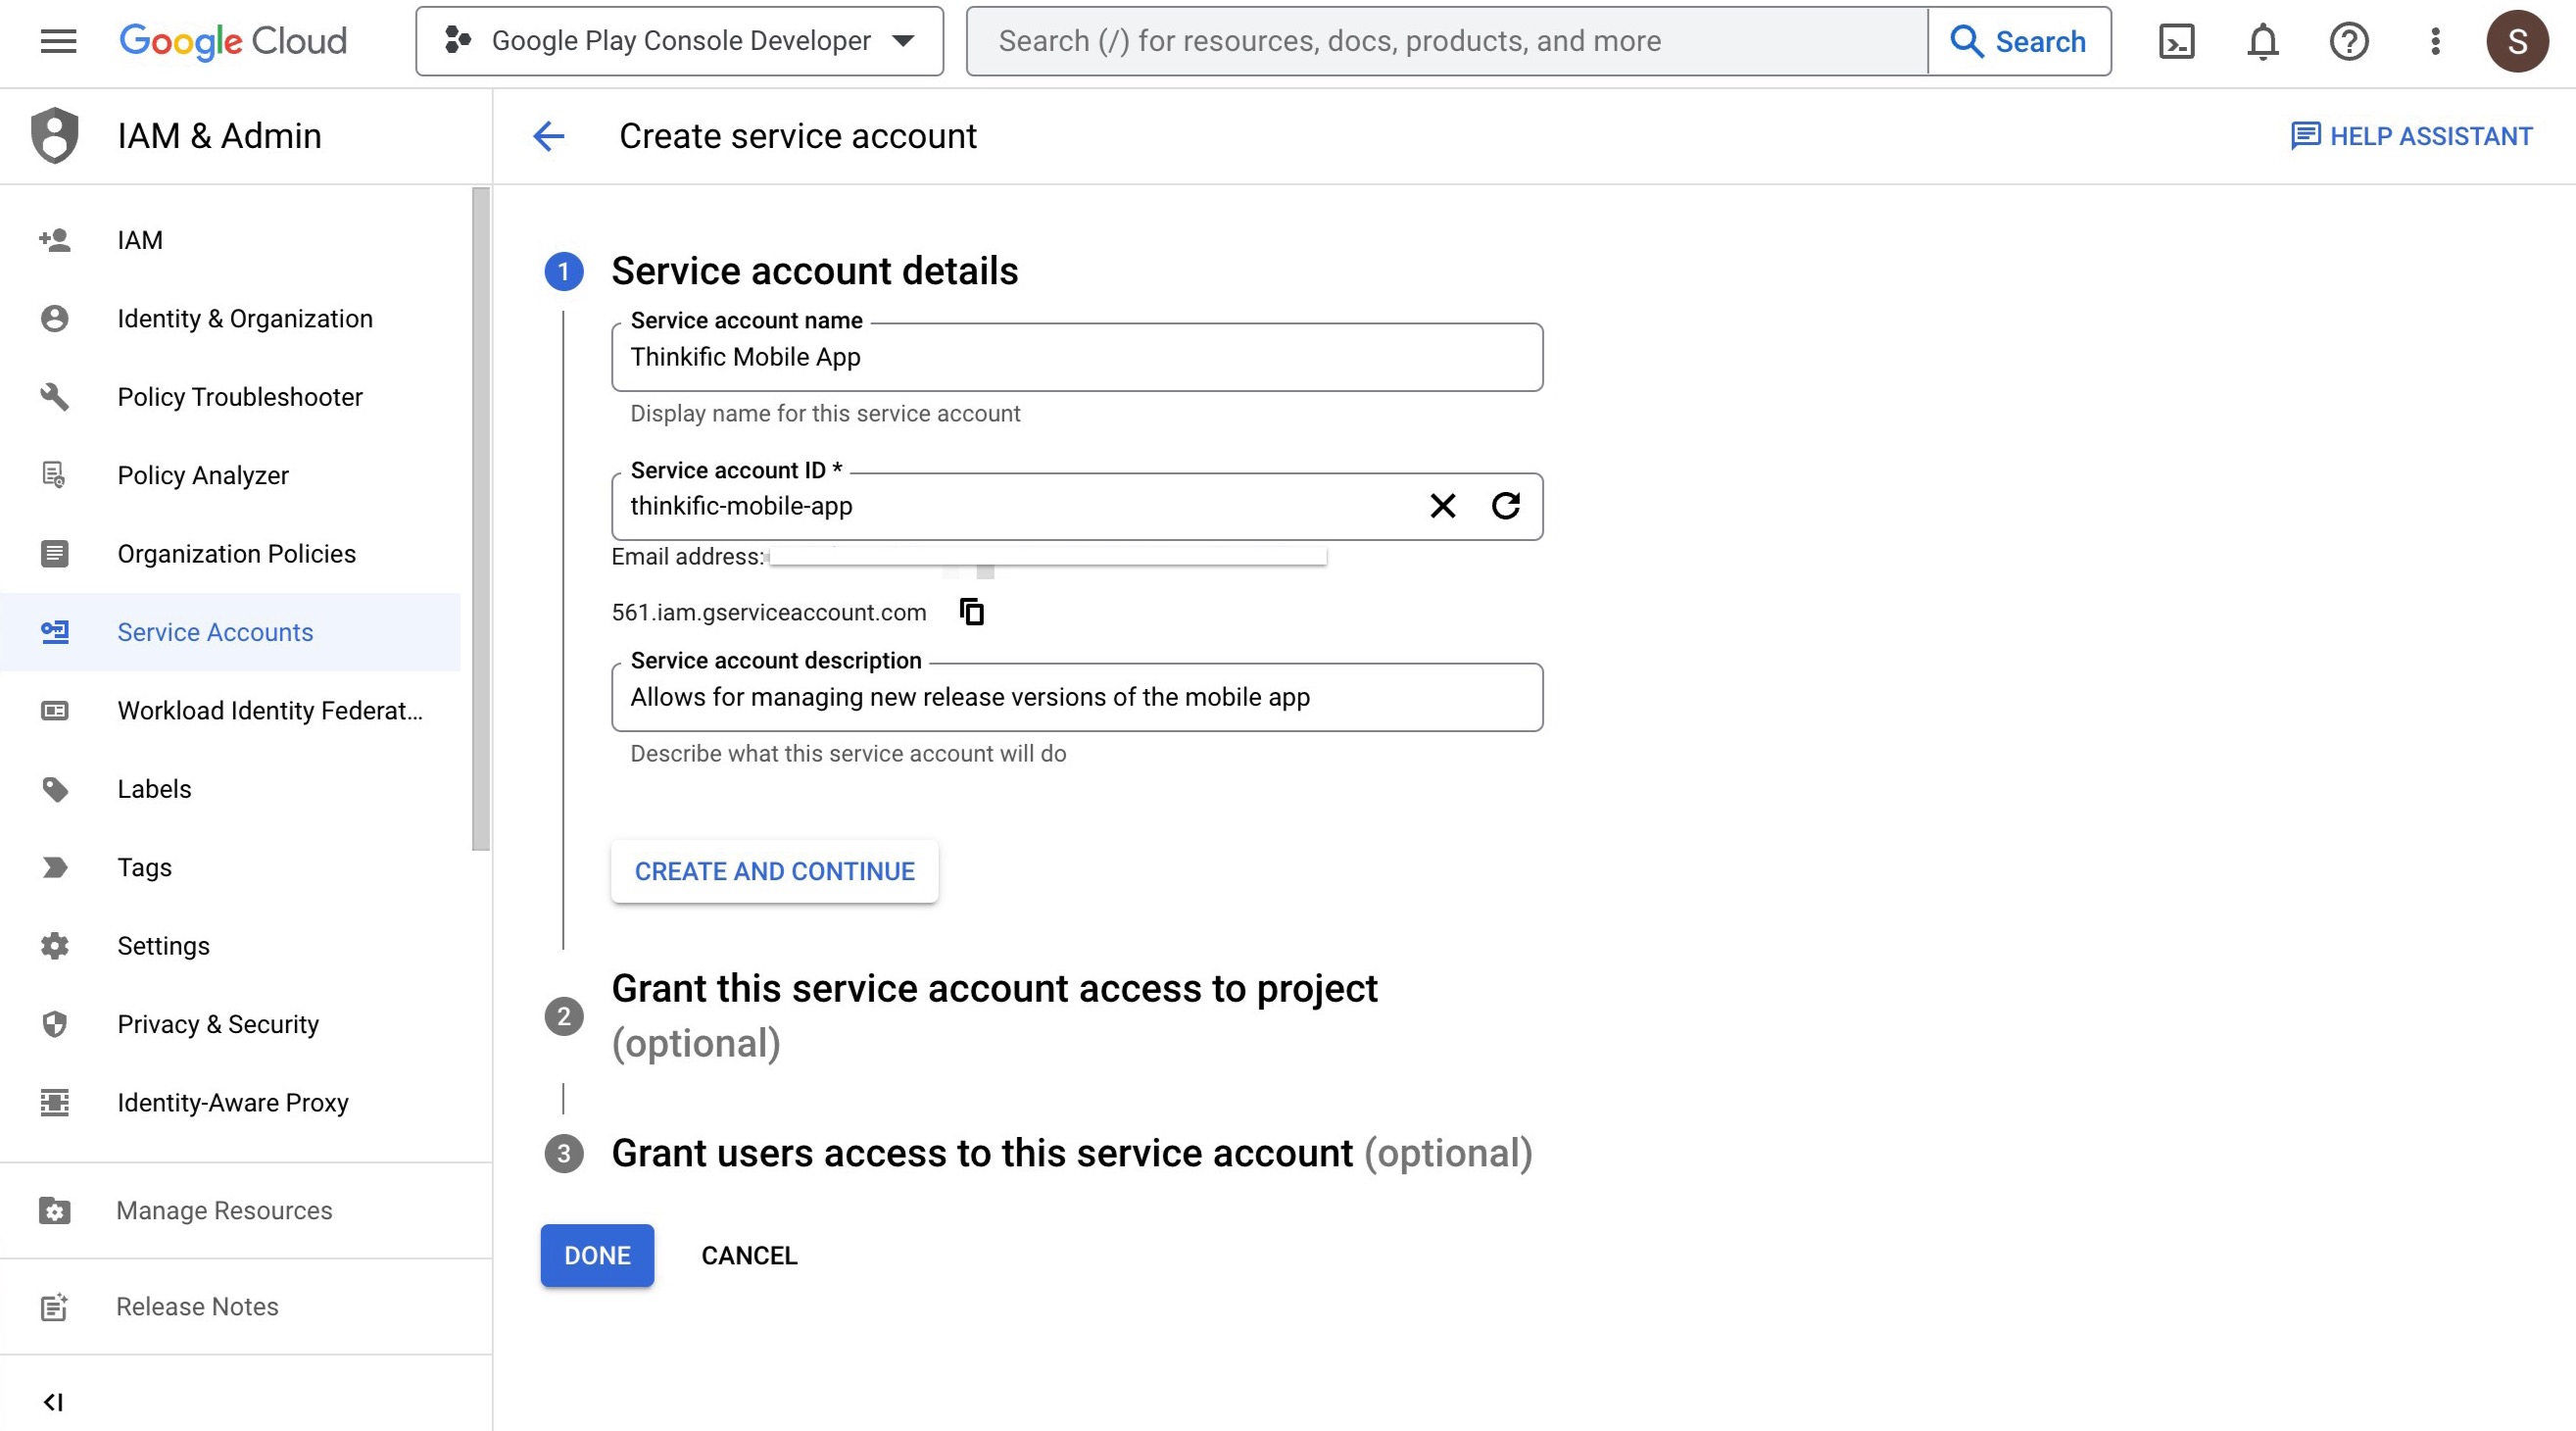Click the Service Accounts key icon

tap(55, 632)
